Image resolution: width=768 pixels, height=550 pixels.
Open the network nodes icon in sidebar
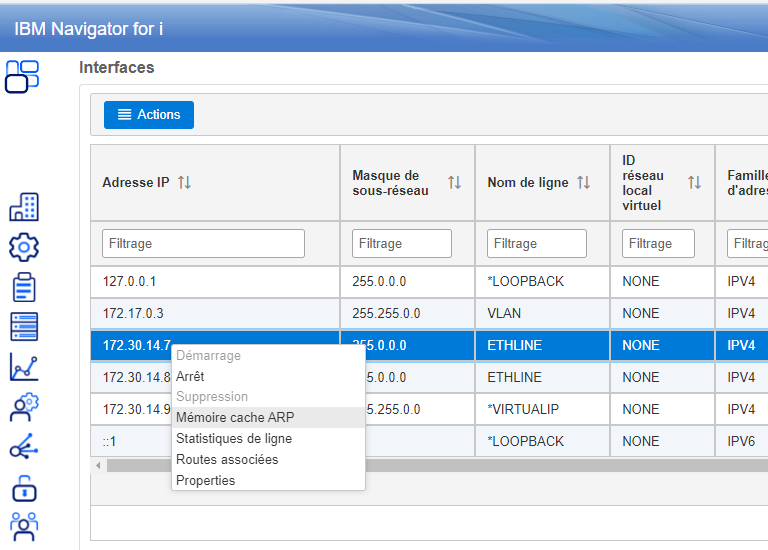[x=24, y=447]
